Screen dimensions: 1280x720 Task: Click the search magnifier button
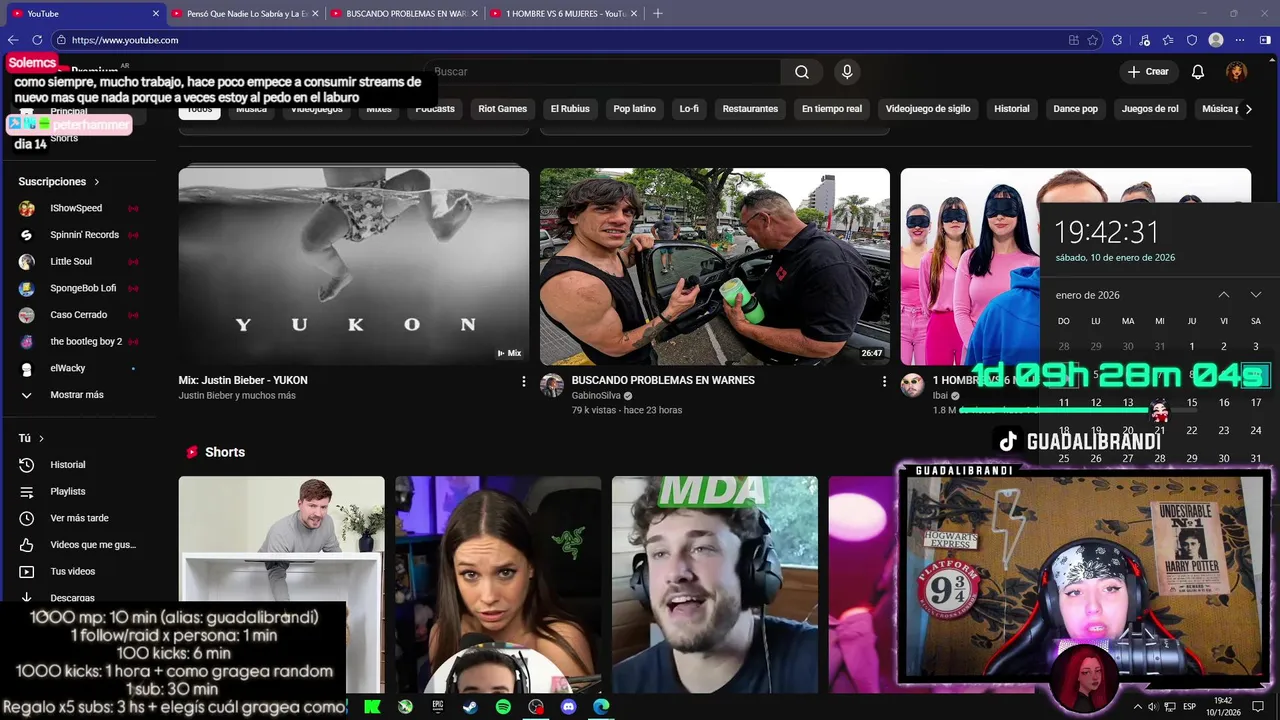[802, 72]
